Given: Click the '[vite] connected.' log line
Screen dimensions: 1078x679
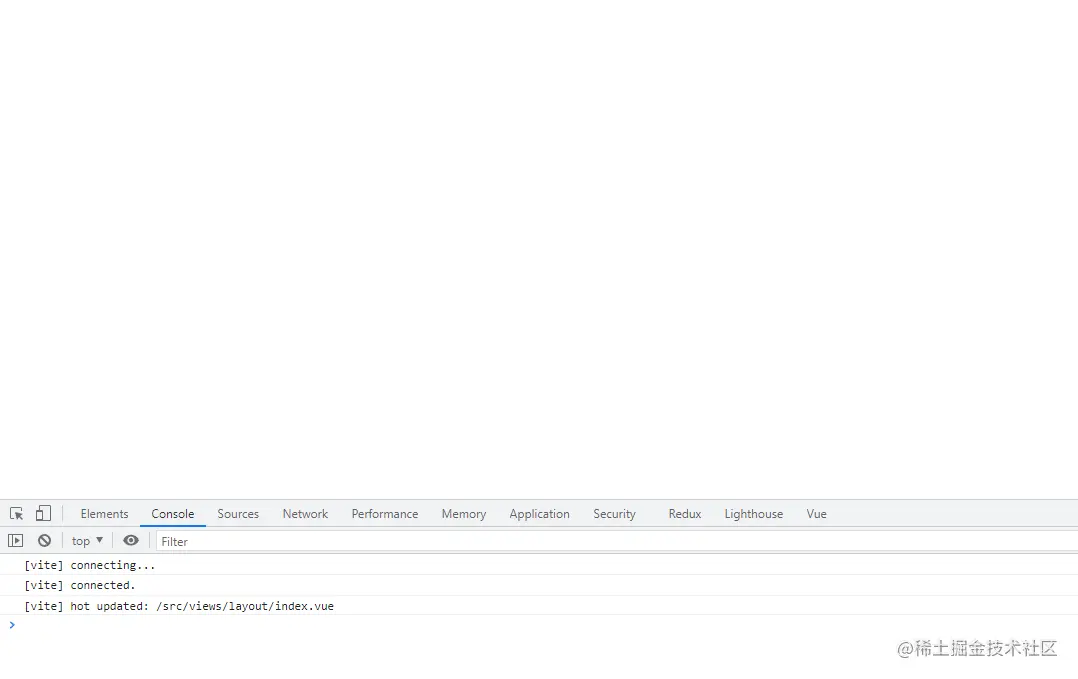Looking at the screenshot, I should (x=102, y=585).
